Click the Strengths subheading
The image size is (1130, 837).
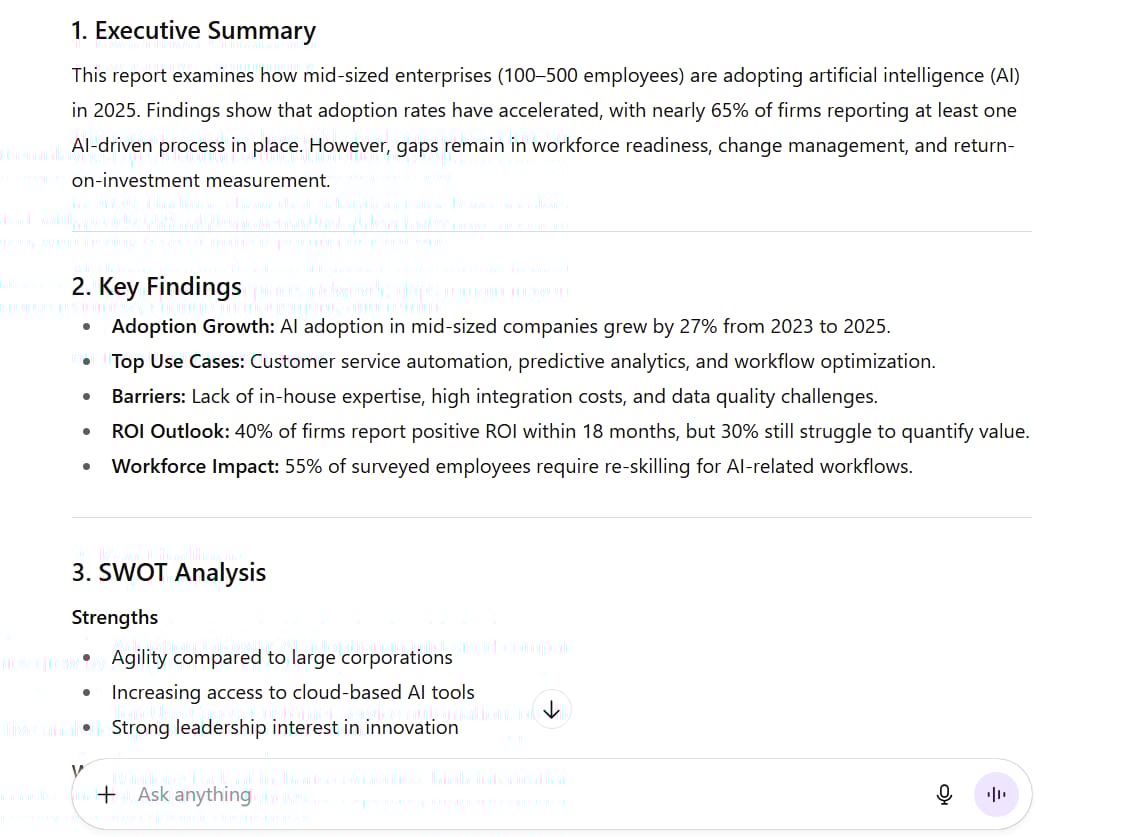point(115,617)
